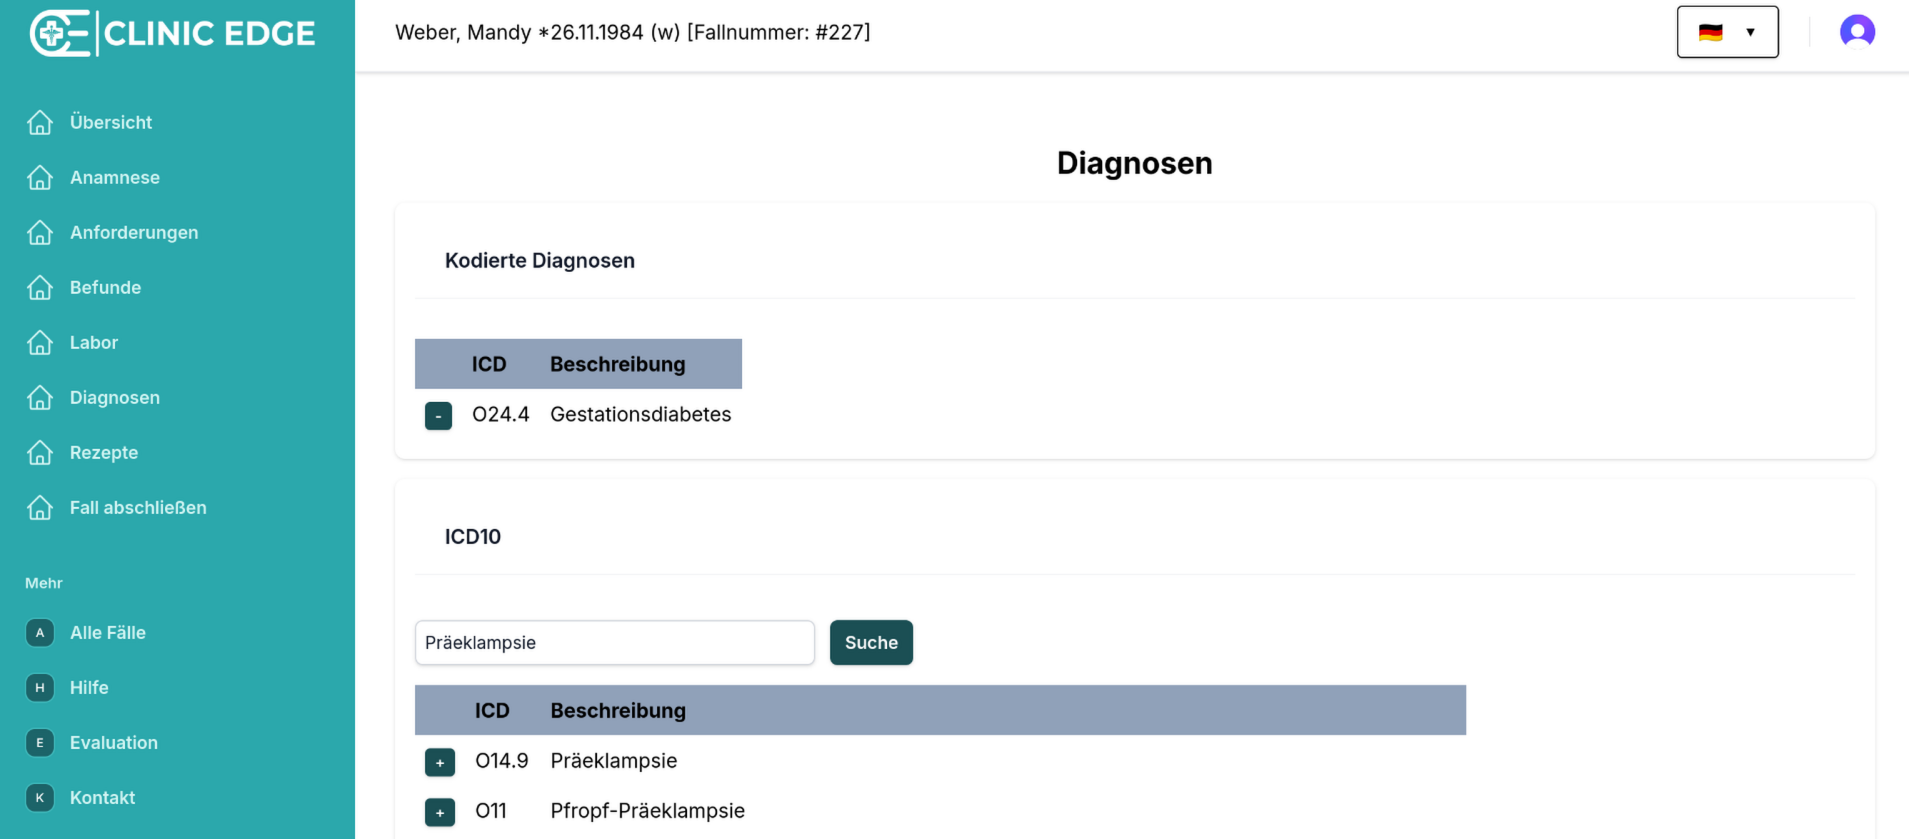Select Fall abschließen in the sidebar

tap(138, 508)
